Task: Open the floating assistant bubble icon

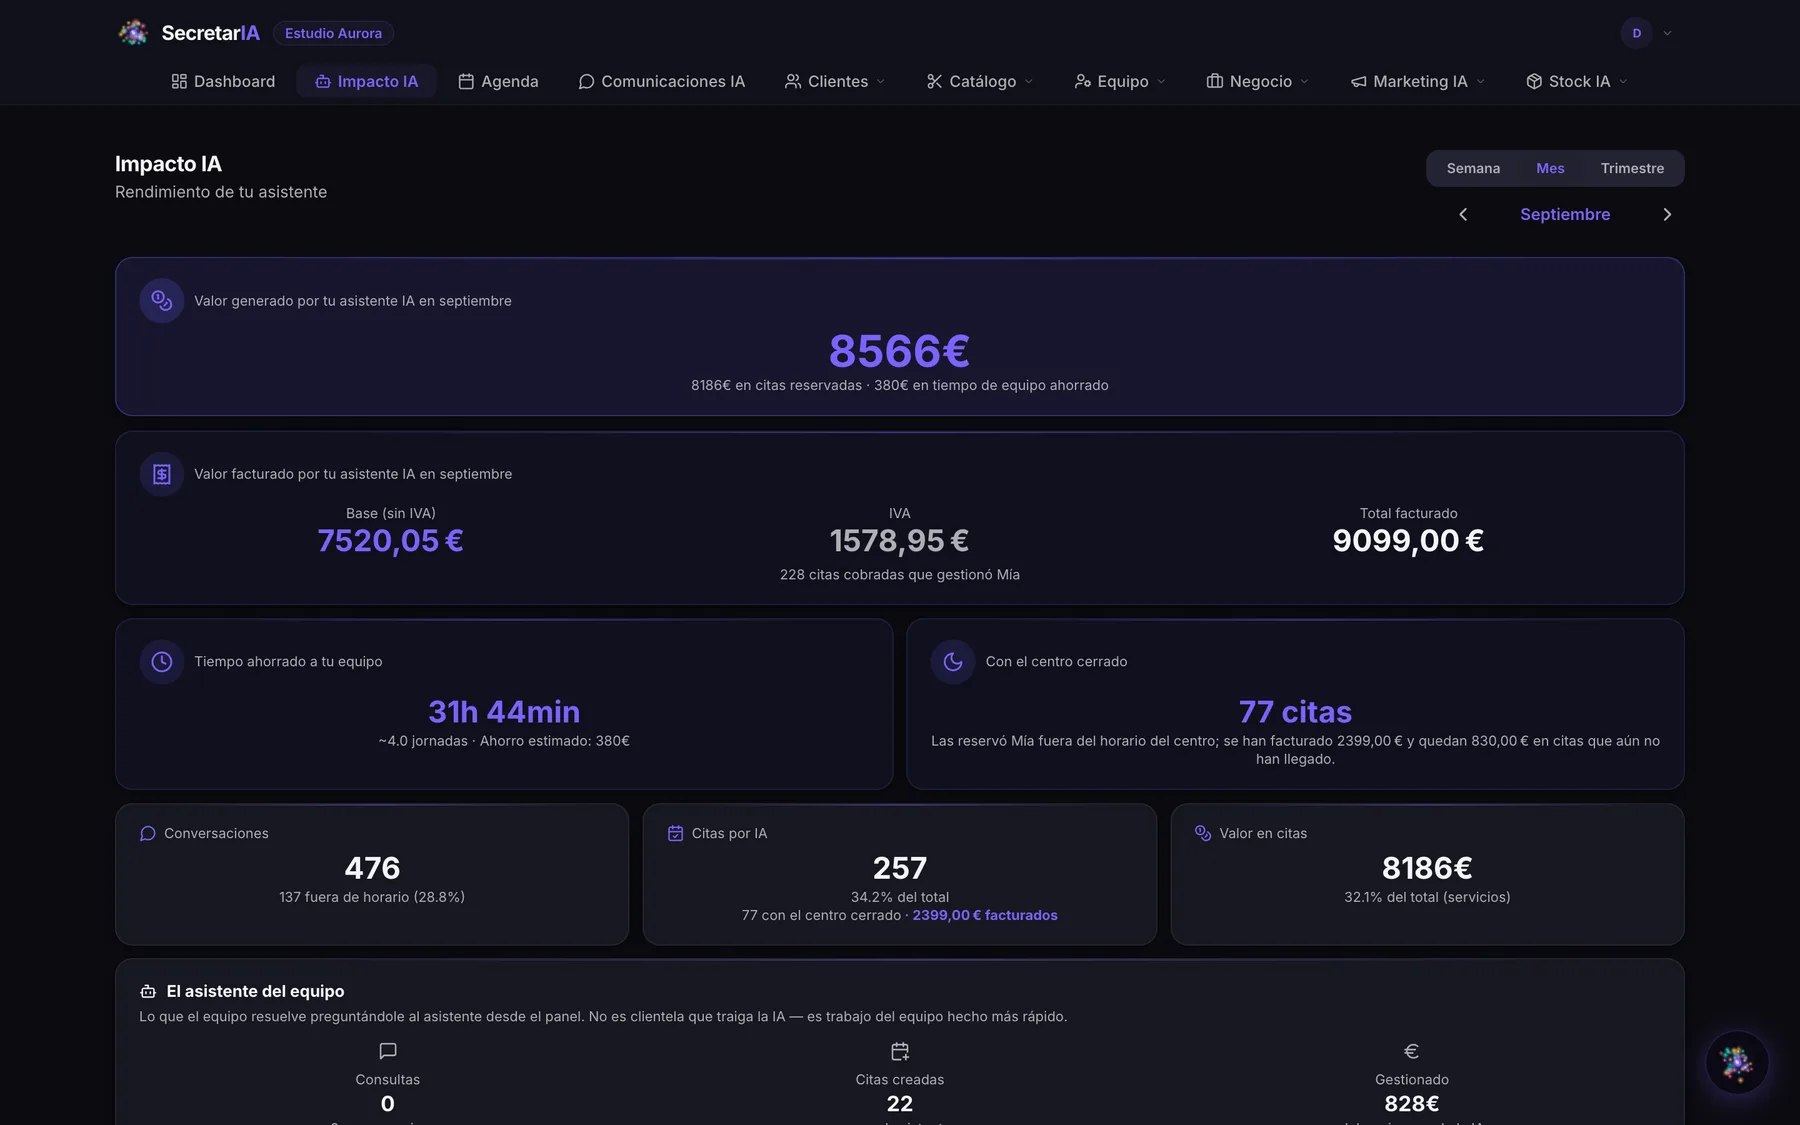Action: tap(1737, 1062)
